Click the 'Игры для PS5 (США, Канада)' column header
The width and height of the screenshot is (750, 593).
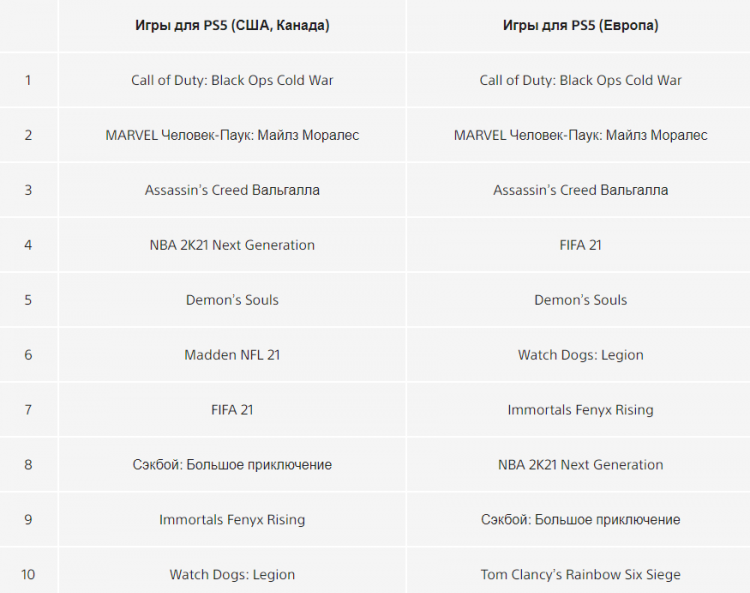tap(232, 25)
